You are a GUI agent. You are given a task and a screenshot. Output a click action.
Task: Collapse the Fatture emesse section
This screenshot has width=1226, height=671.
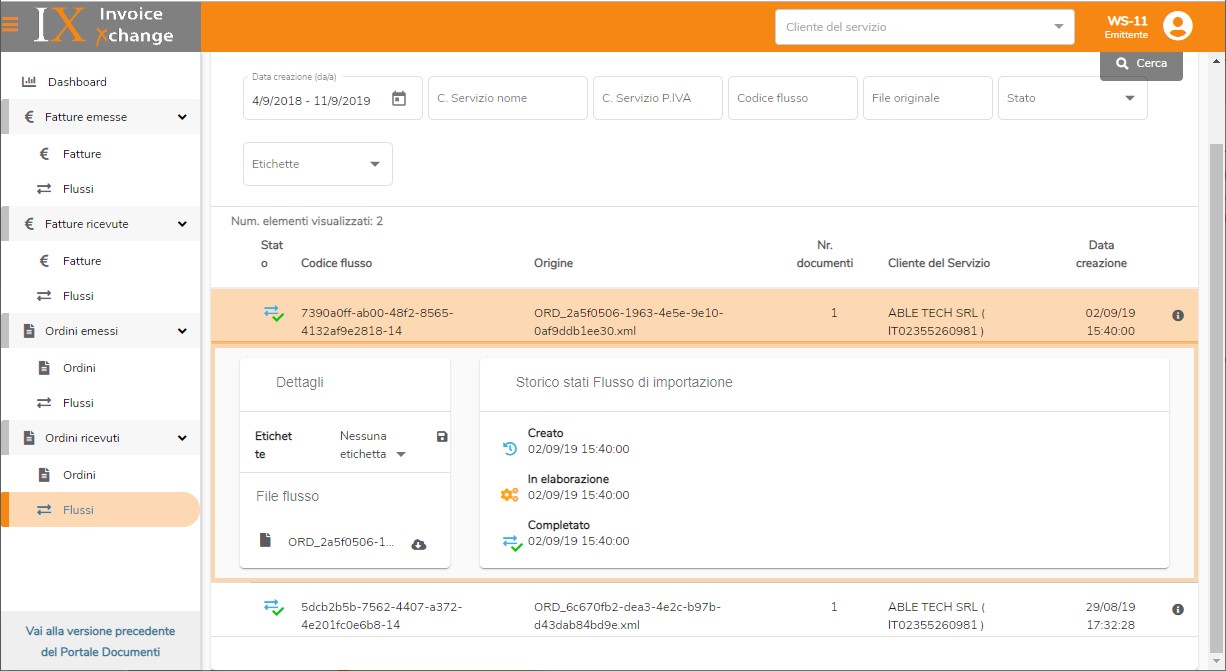pyautogui.click(x=182, y=117)
